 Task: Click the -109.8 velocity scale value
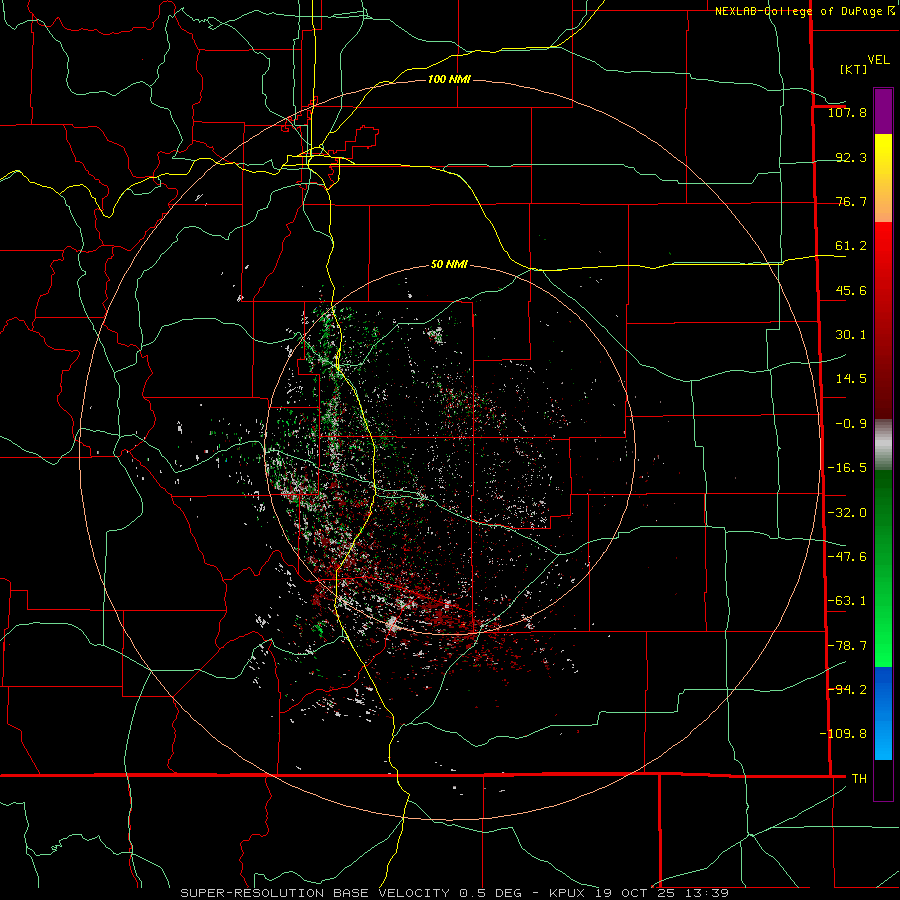coord(843,734)
